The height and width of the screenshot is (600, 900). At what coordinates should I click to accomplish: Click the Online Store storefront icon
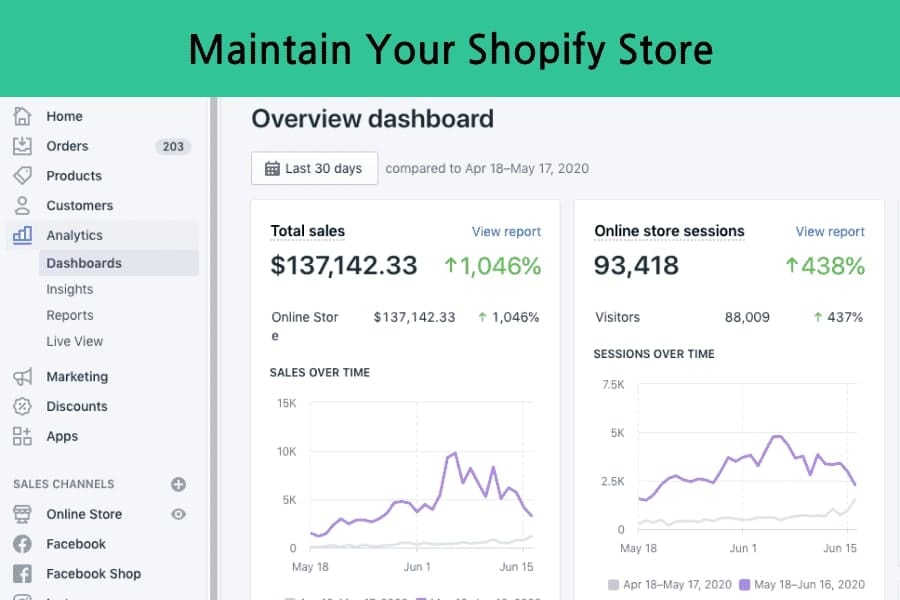point(22,514)
